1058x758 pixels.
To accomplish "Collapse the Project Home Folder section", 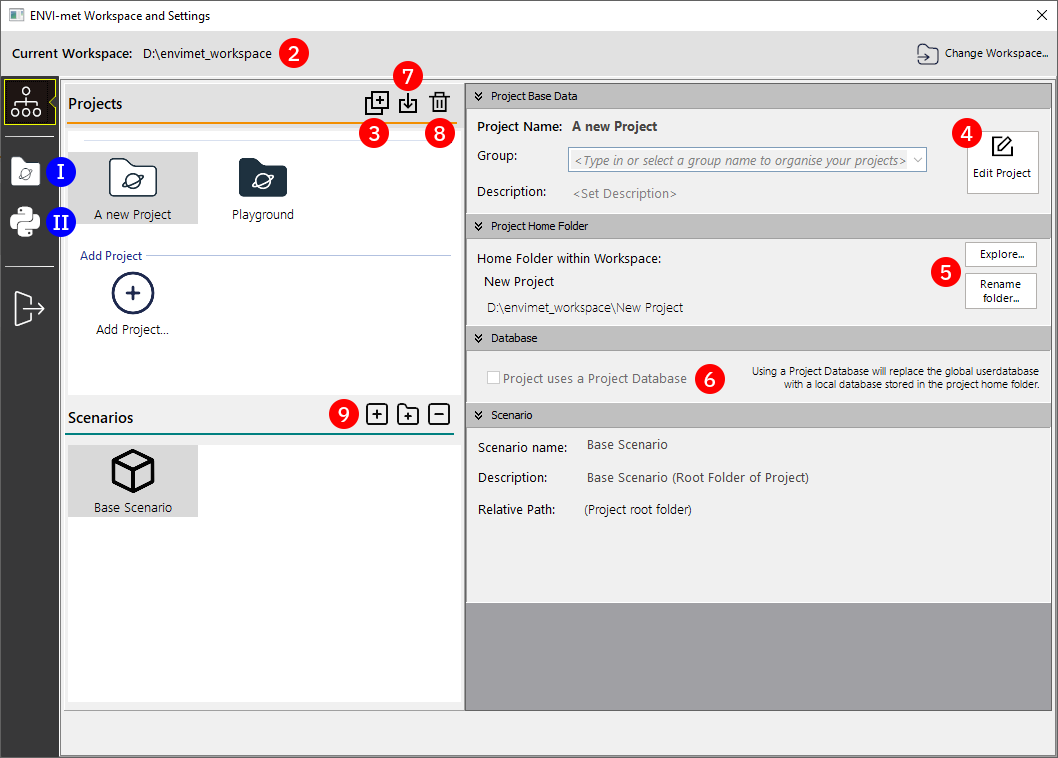I will point(478,226).
